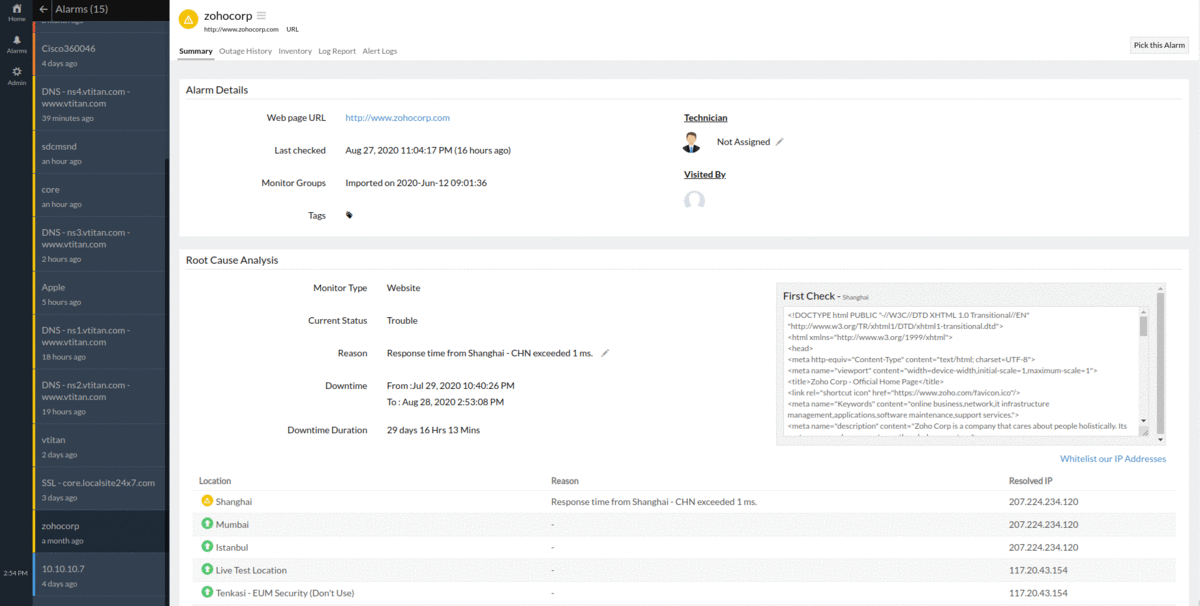This screenshot has height=606, width=1200.
Task: Edit the Reason using its pencil icon
Action: point(605,353)
